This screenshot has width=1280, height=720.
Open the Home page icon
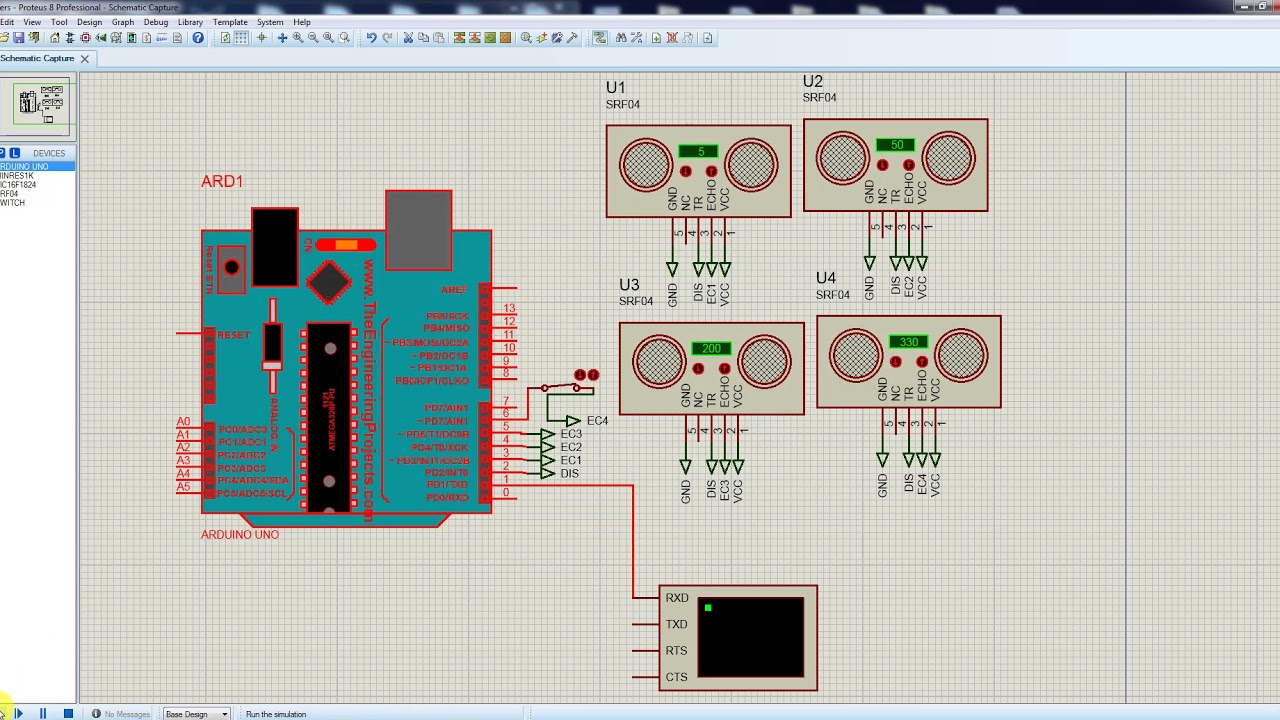tap(55, 38)
